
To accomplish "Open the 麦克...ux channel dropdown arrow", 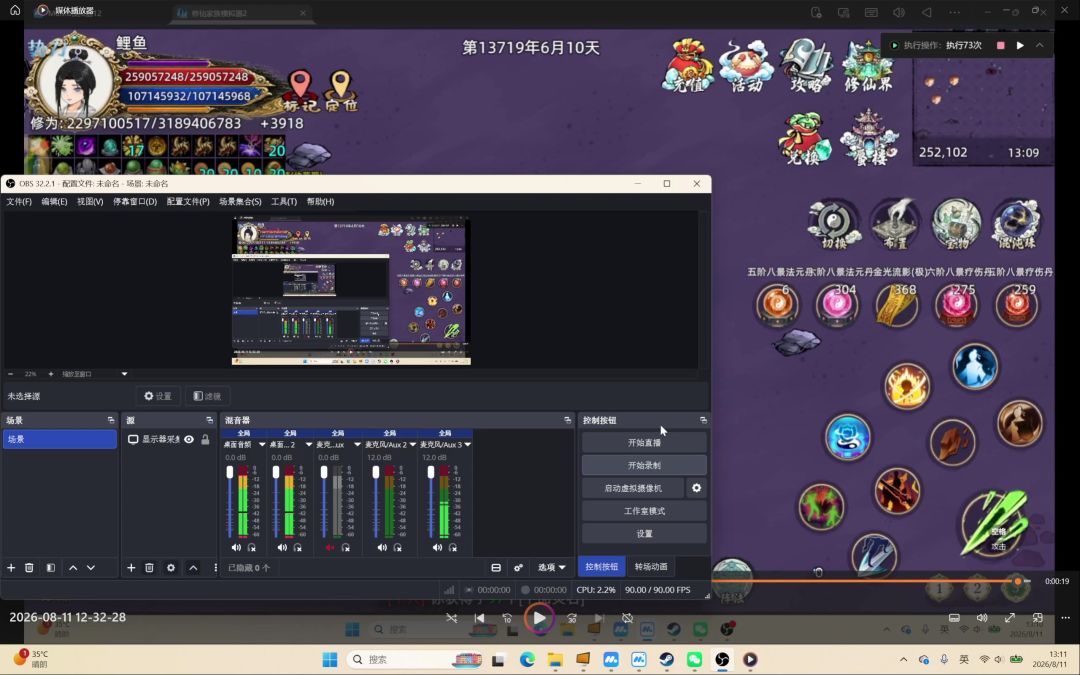I will 357,445.
